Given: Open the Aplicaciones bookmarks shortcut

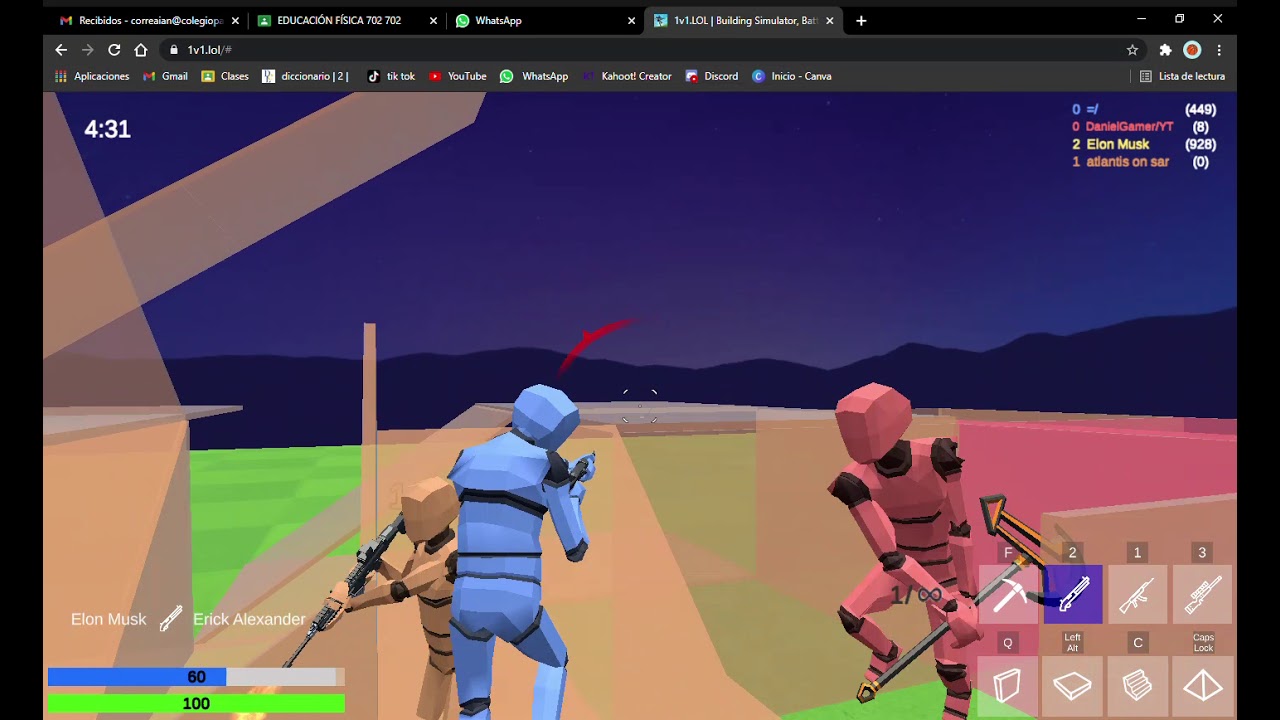Looking at the screenshot, I should click(92, 76).
